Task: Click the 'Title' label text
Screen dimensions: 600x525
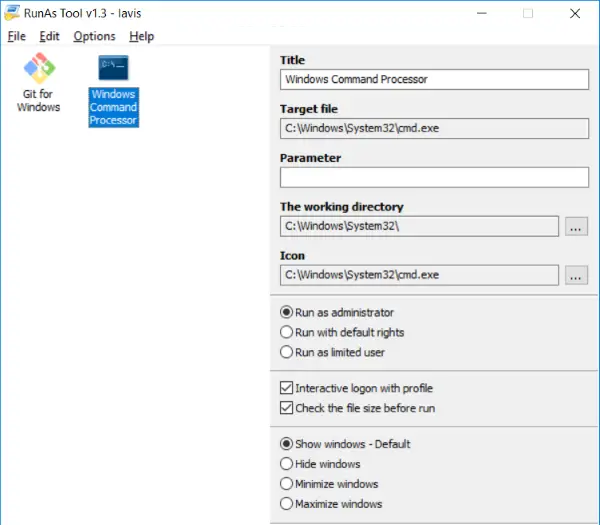Action: pos(292,60)
